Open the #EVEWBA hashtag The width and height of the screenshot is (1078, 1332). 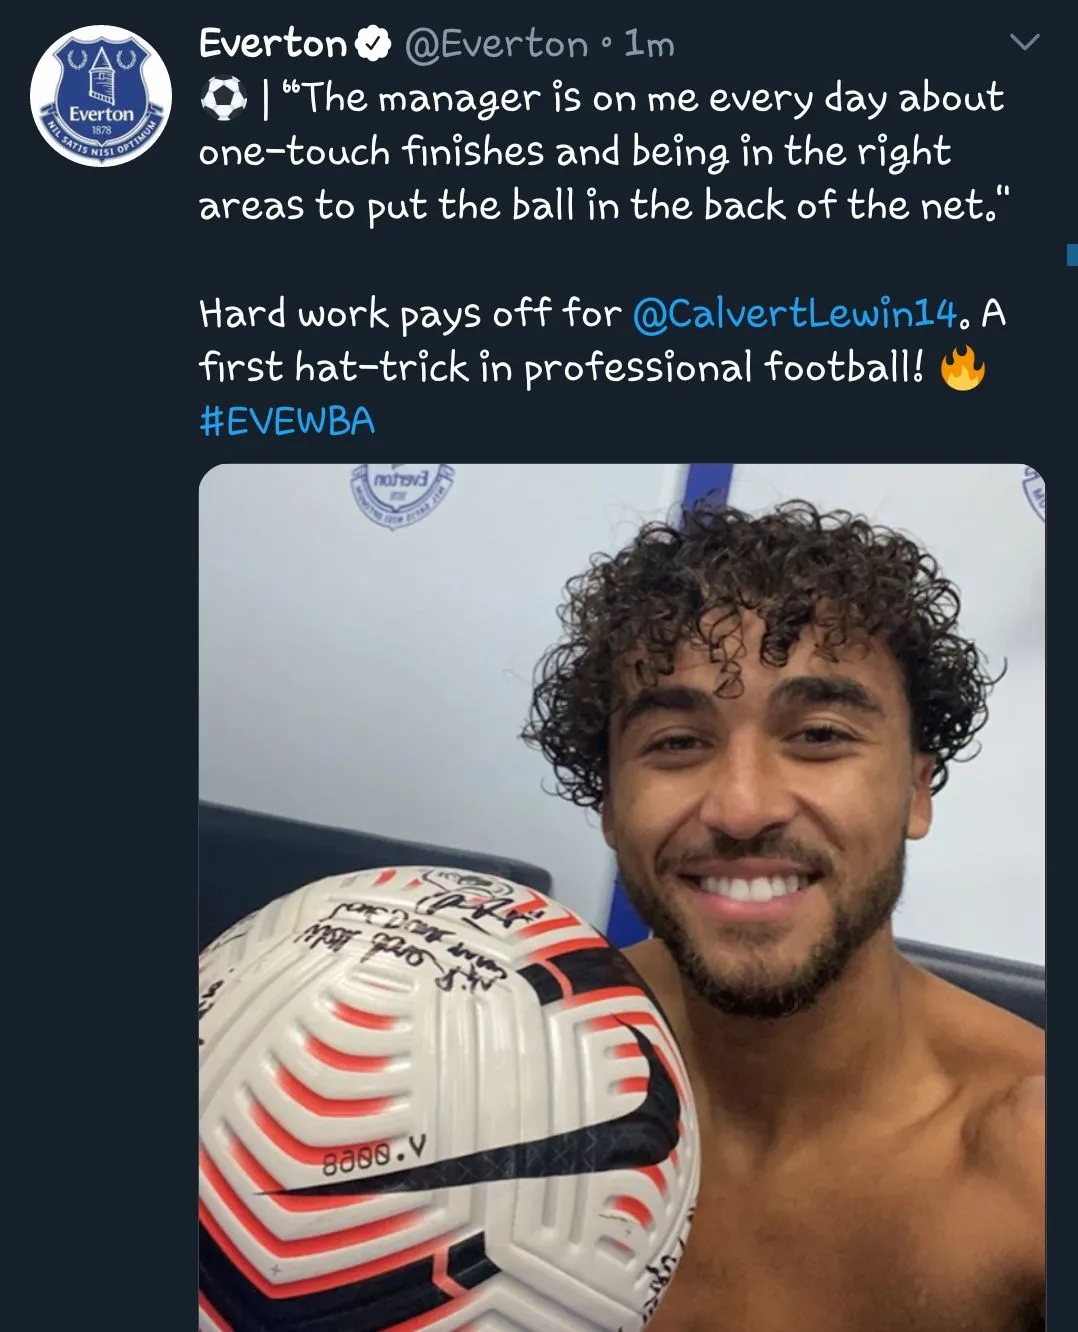point(287,421)
